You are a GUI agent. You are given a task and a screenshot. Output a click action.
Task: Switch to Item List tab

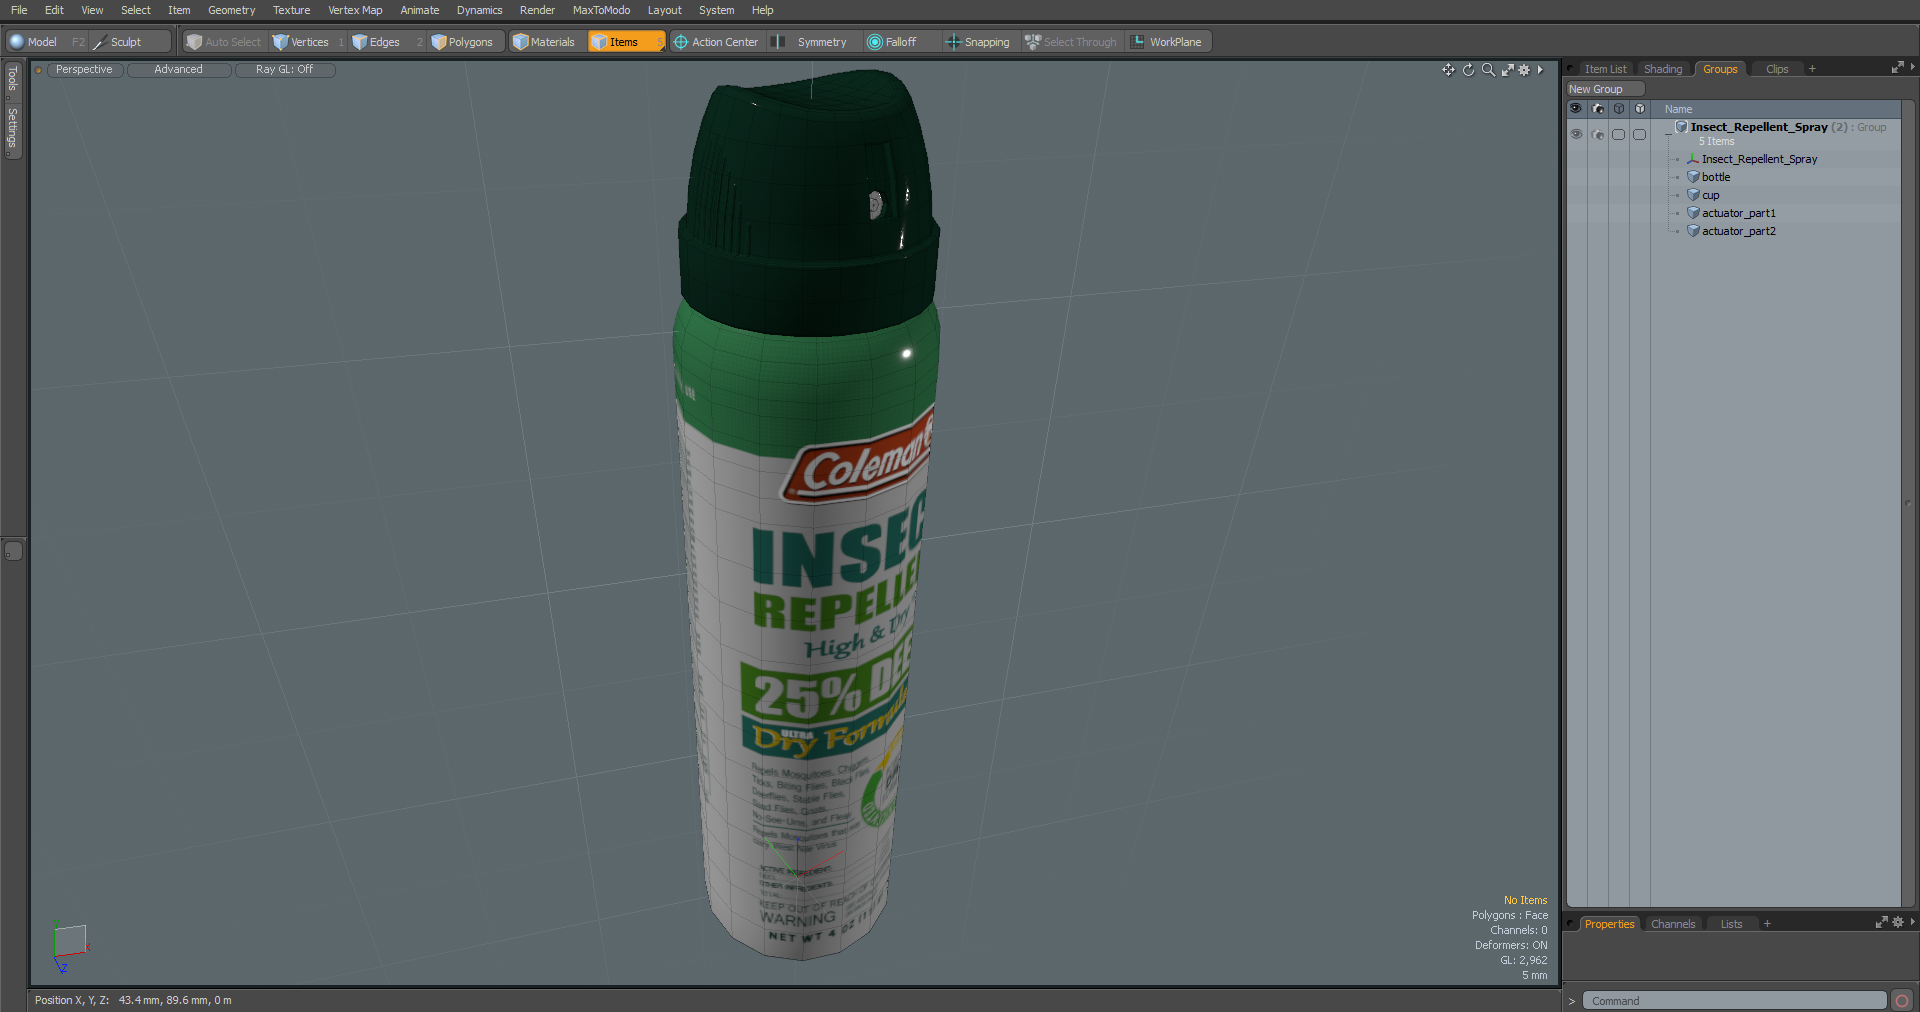[x=1605, y=69]
